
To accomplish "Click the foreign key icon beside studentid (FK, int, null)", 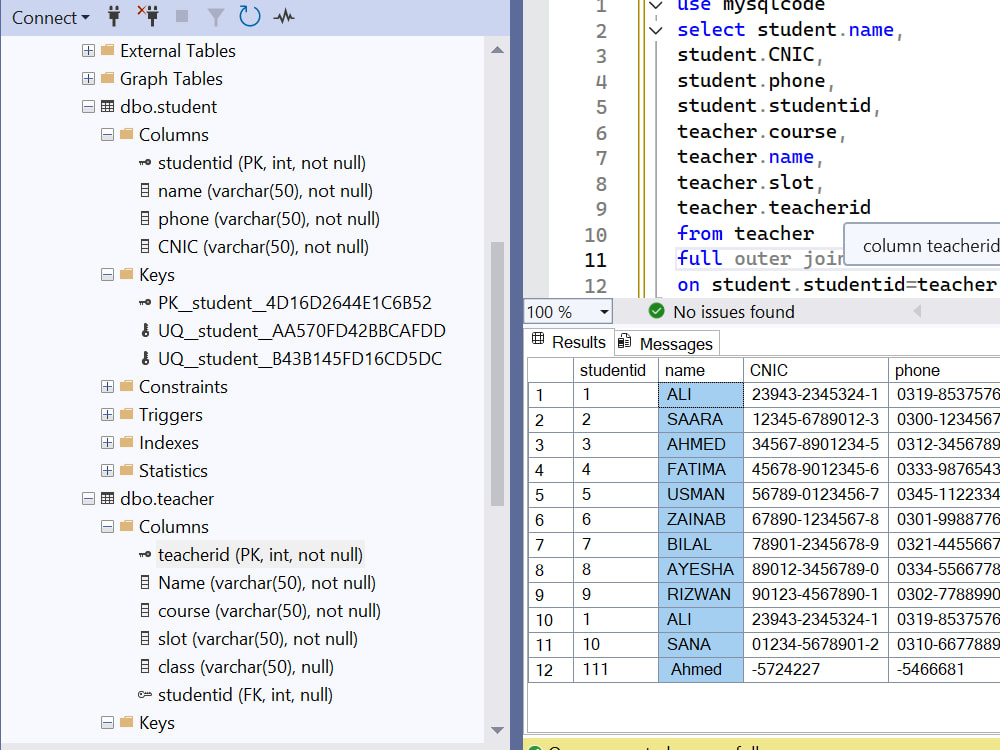I will (145, 695).
